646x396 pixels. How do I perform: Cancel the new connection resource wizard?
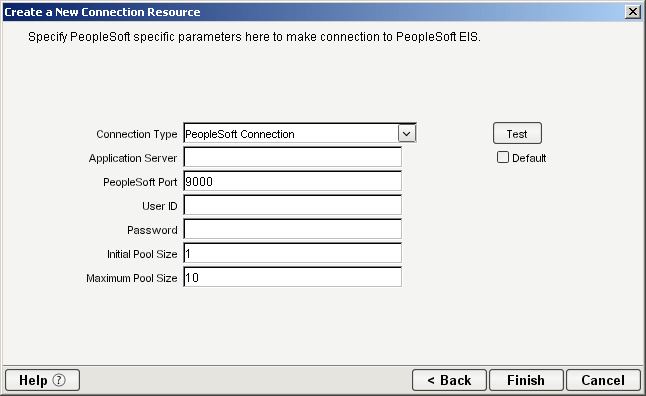[x=603, y=380]
